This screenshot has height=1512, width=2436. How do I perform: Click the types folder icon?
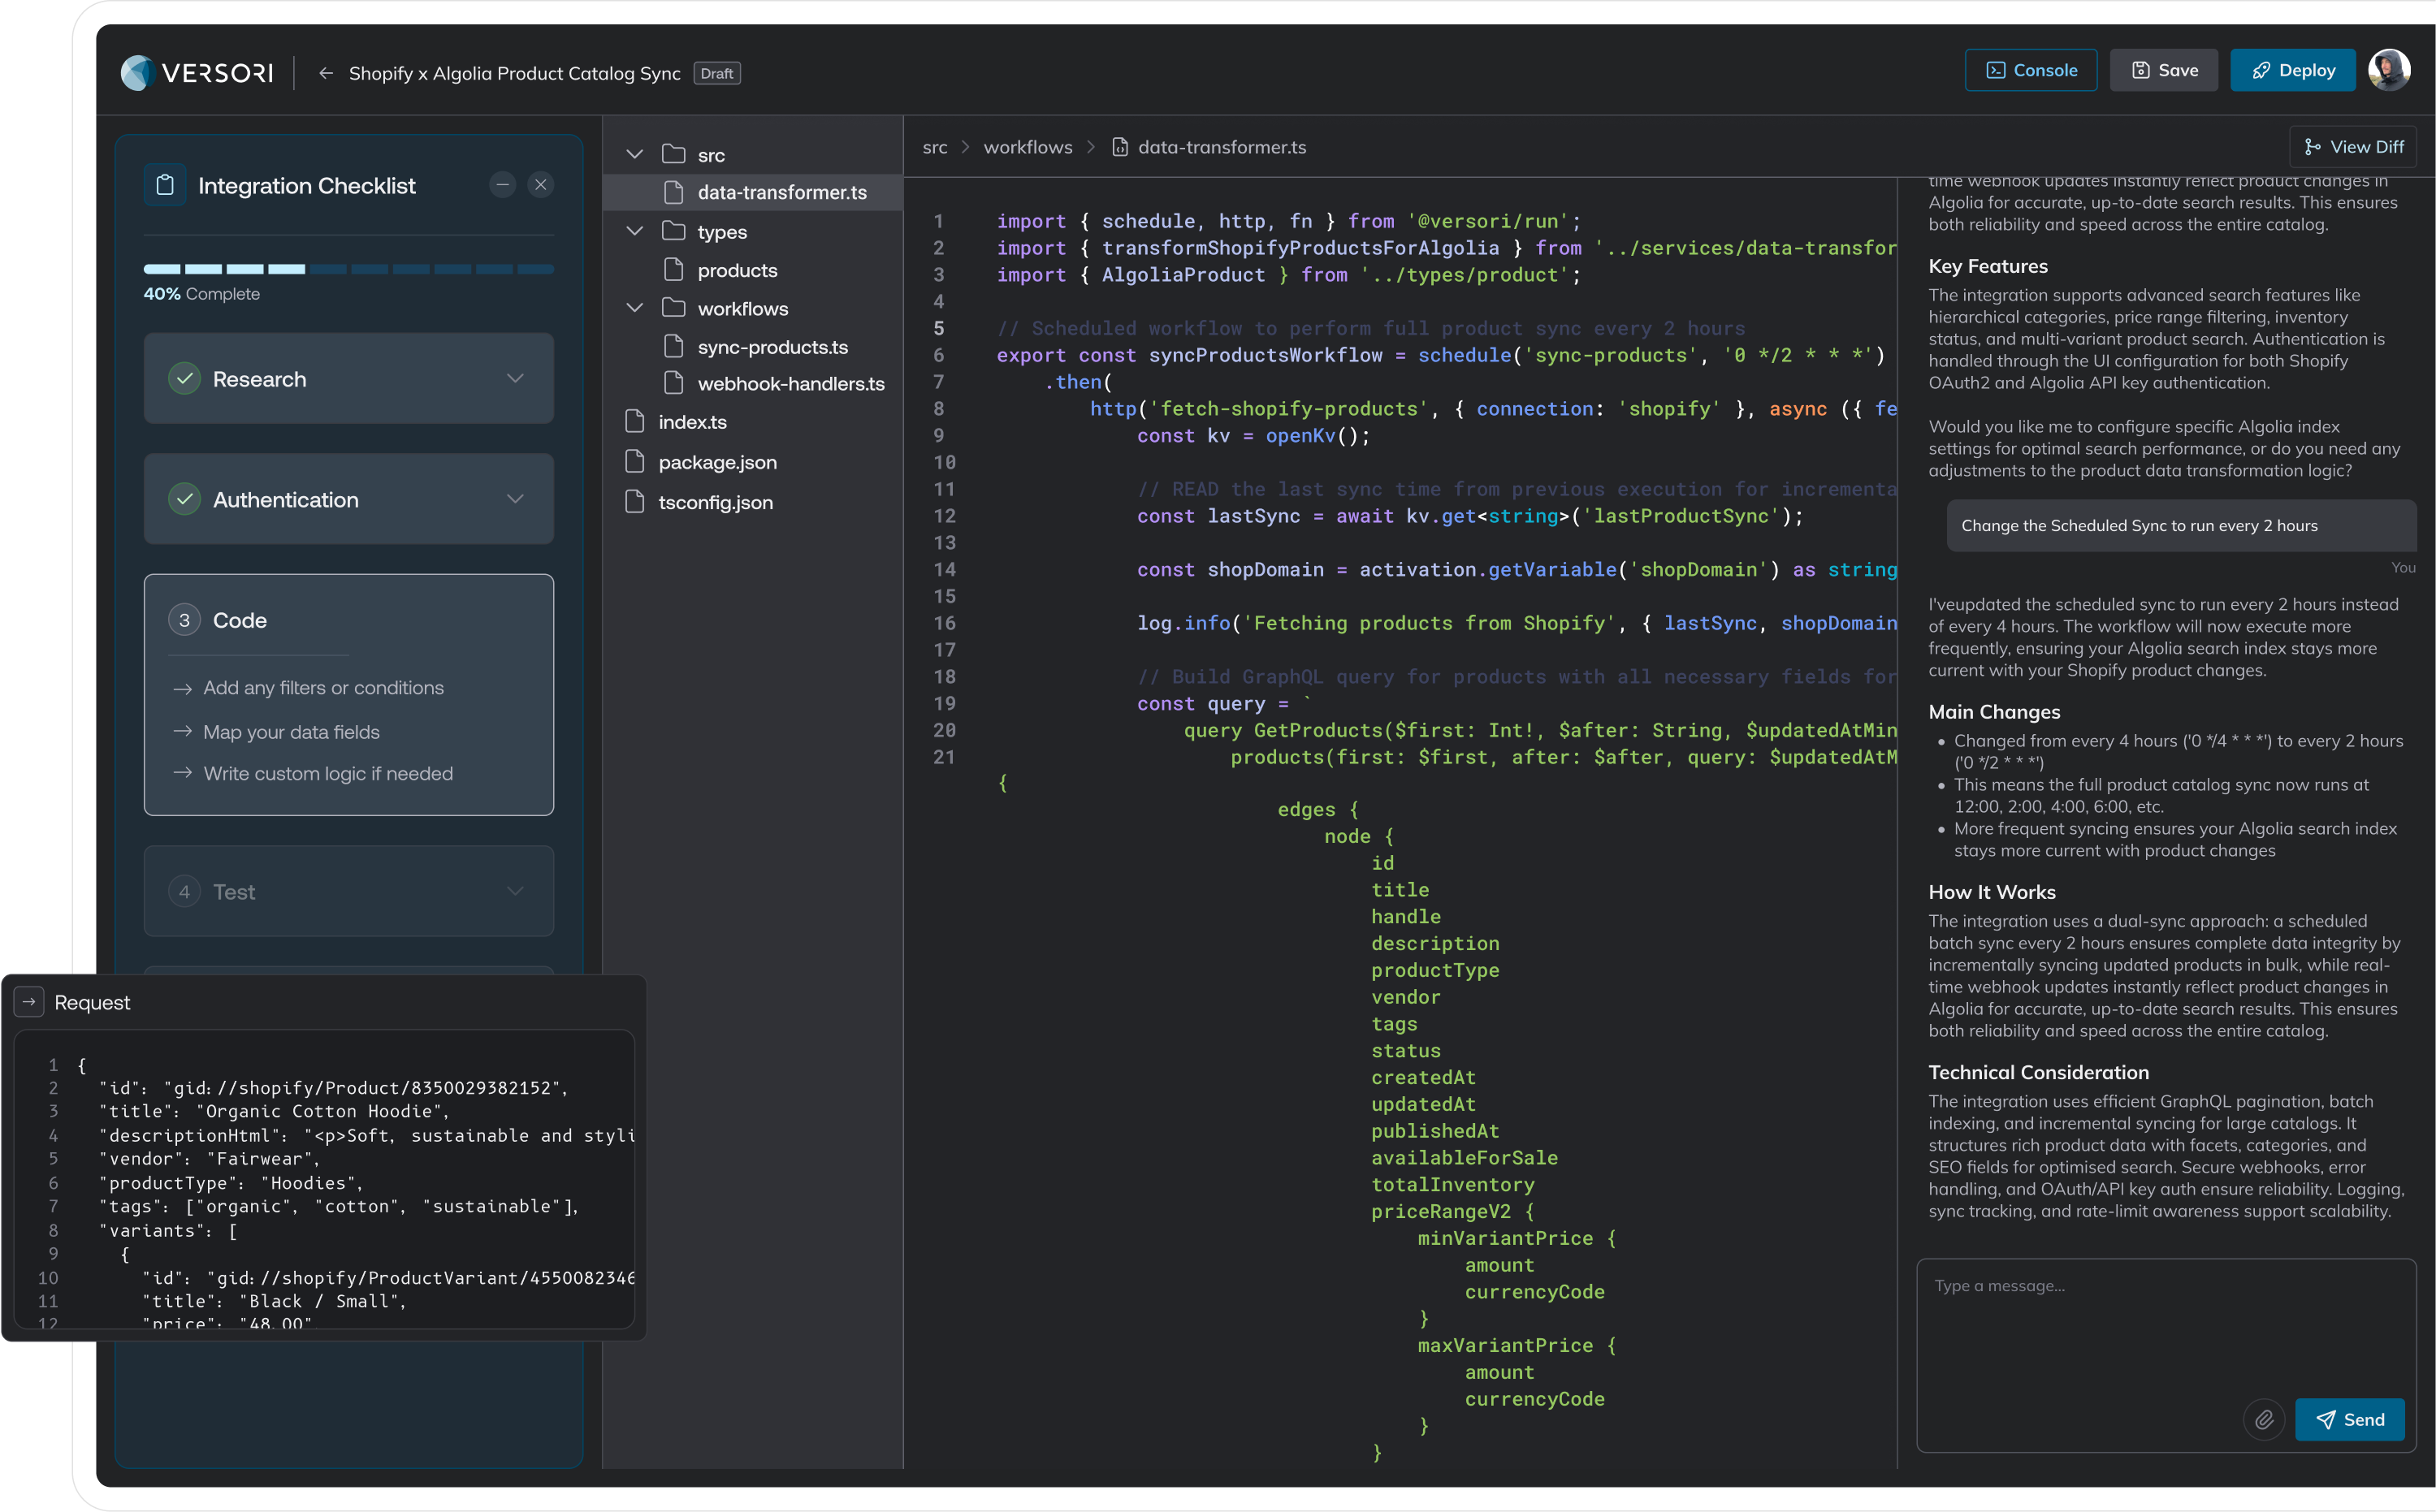(674, 231)
